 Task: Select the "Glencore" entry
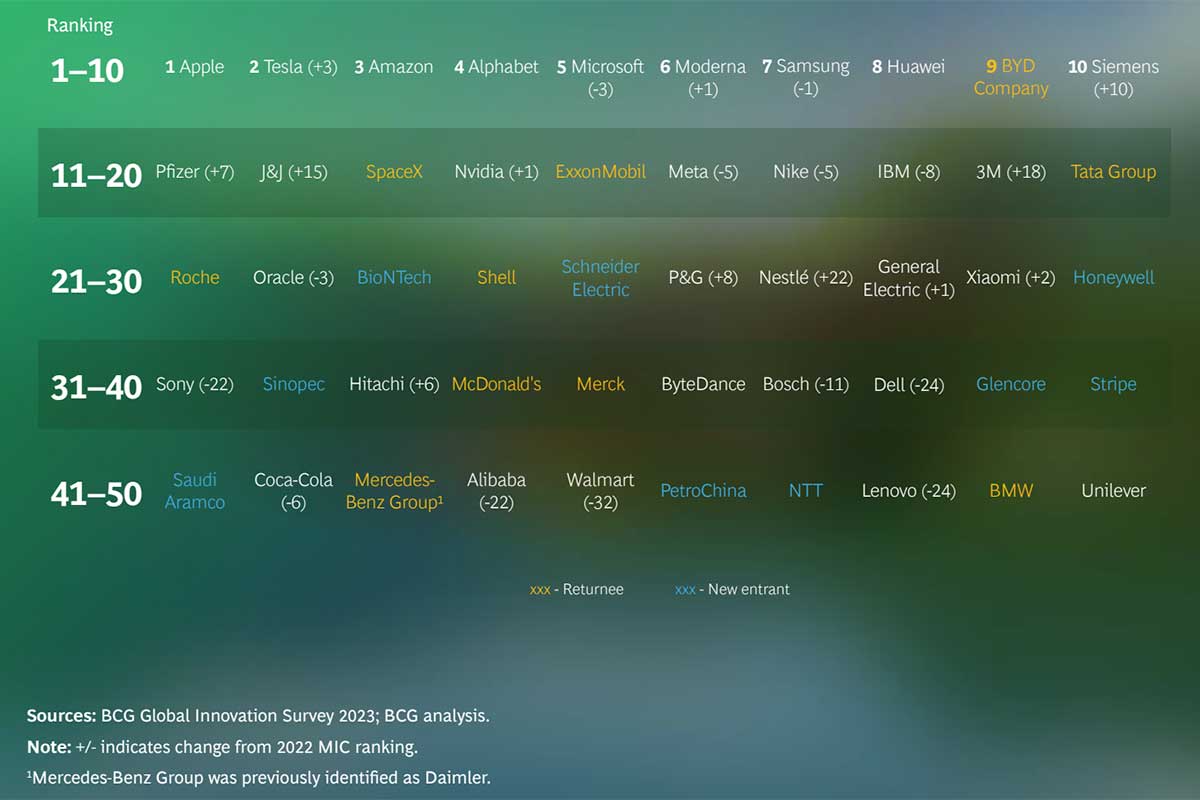[x=1011, y=384]
